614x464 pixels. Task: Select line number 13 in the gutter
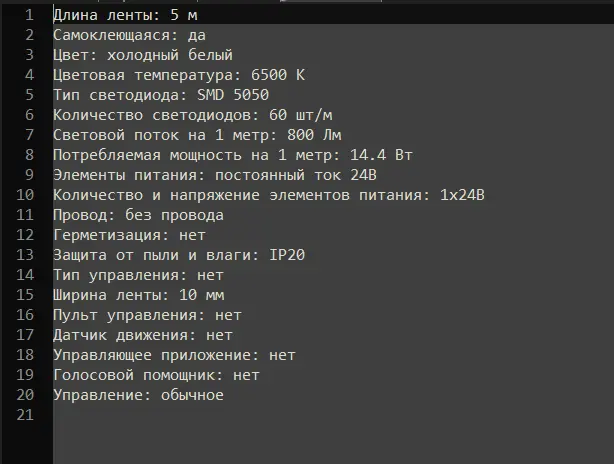(25, 255)
